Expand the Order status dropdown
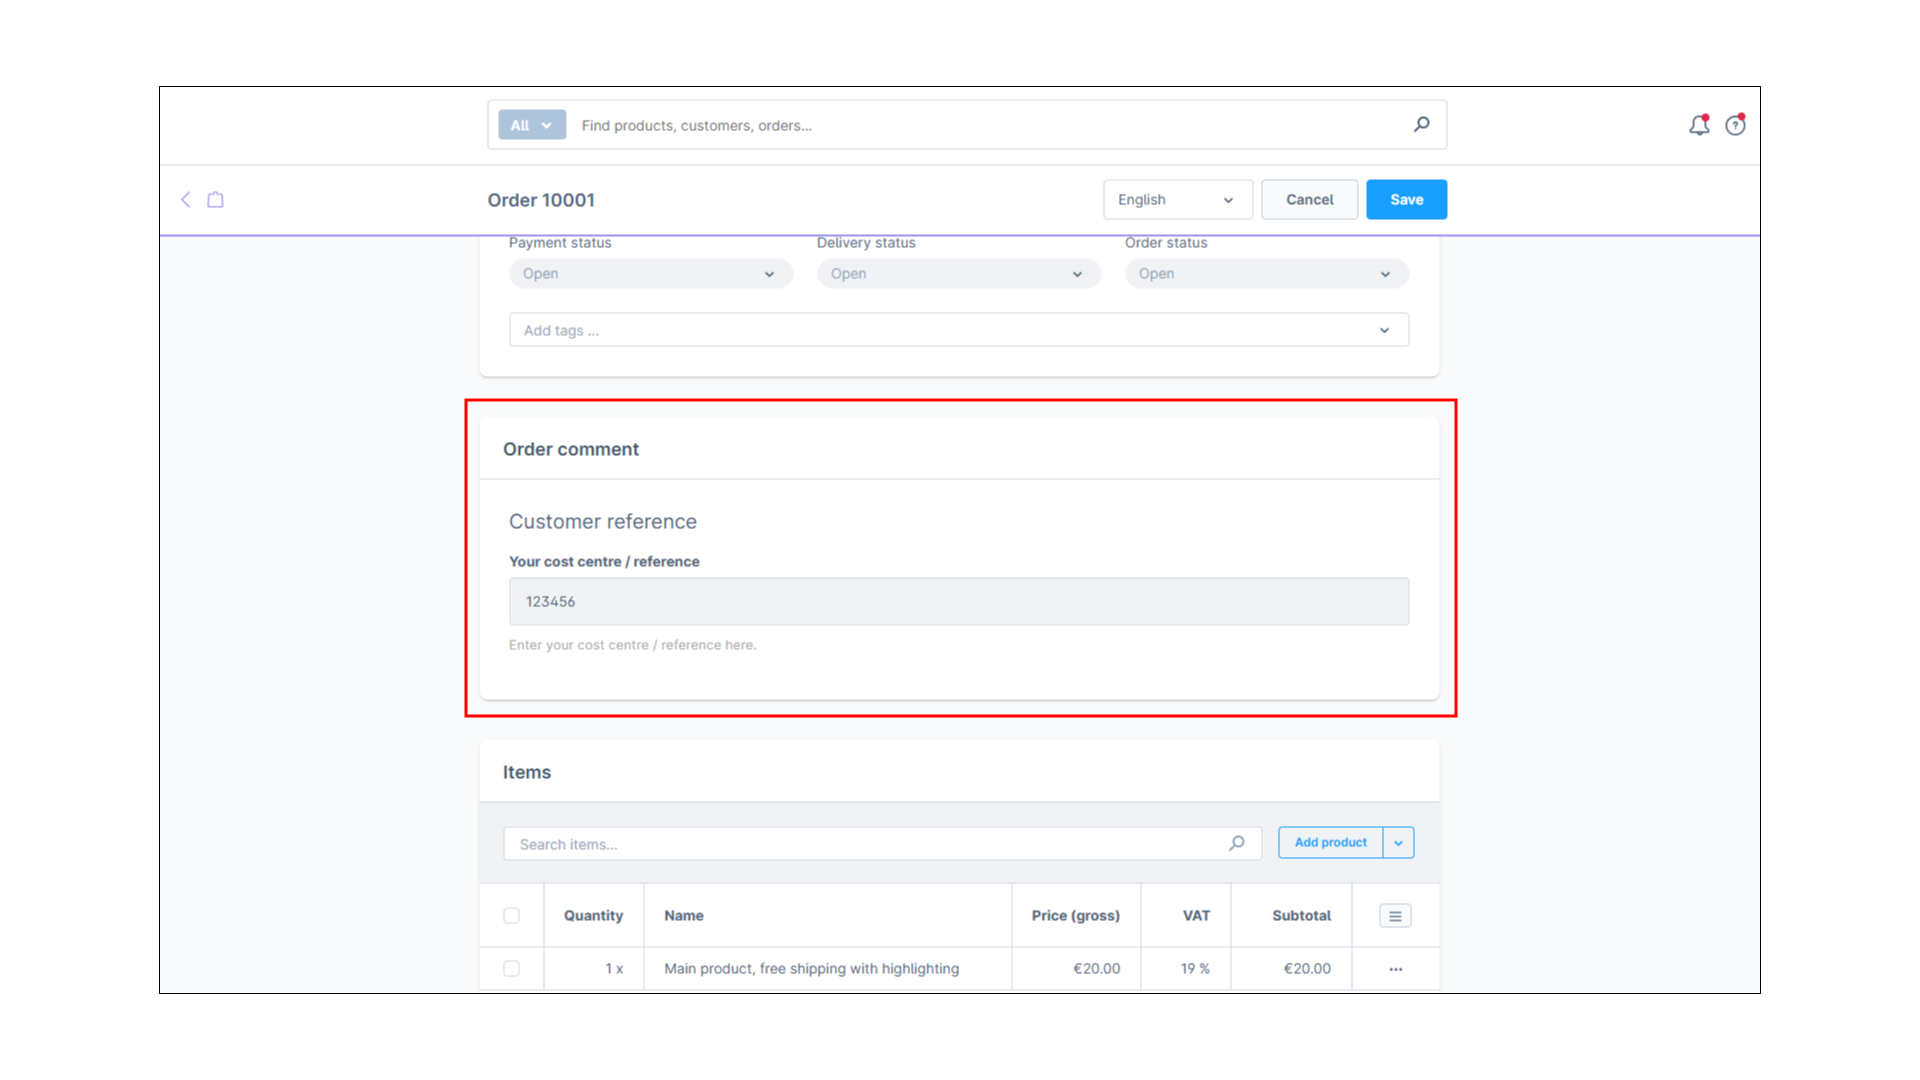This screenshot has width=1920, height=1080. click(1266, 273)
